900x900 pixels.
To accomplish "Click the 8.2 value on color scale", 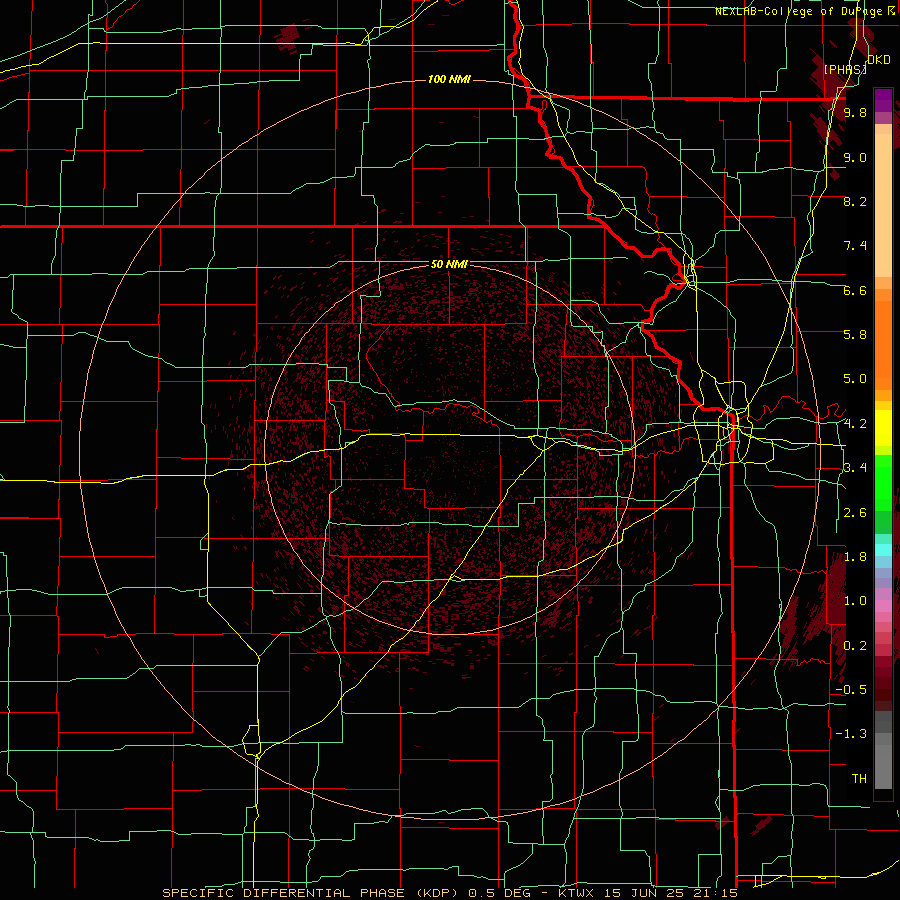I will tap(855, 201).
